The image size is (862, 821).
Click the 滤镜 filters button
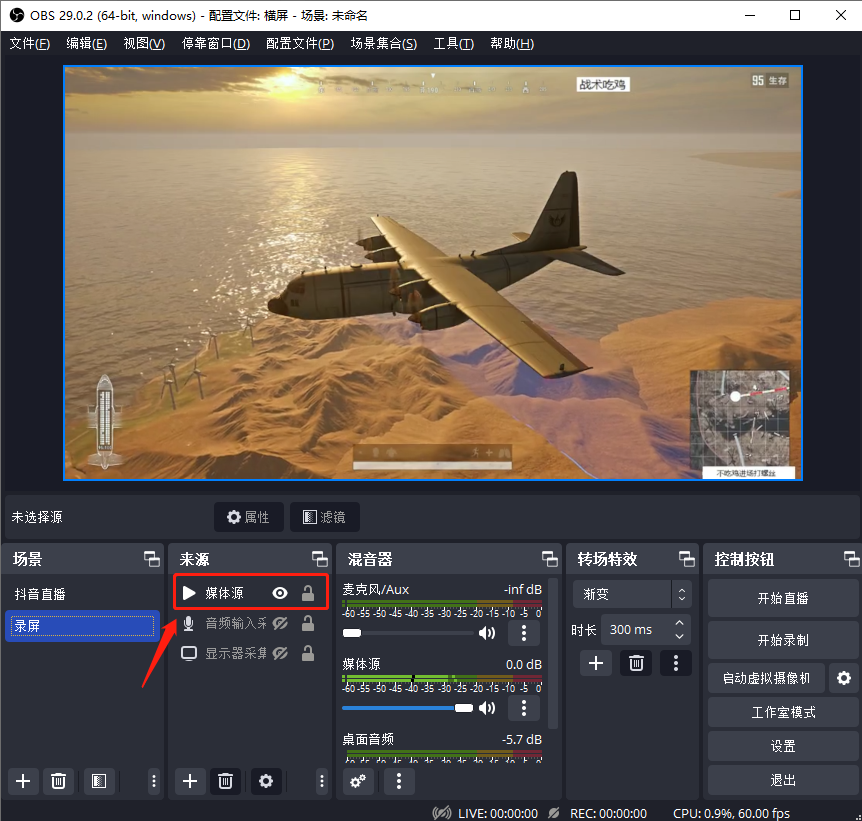coord(324,517)
